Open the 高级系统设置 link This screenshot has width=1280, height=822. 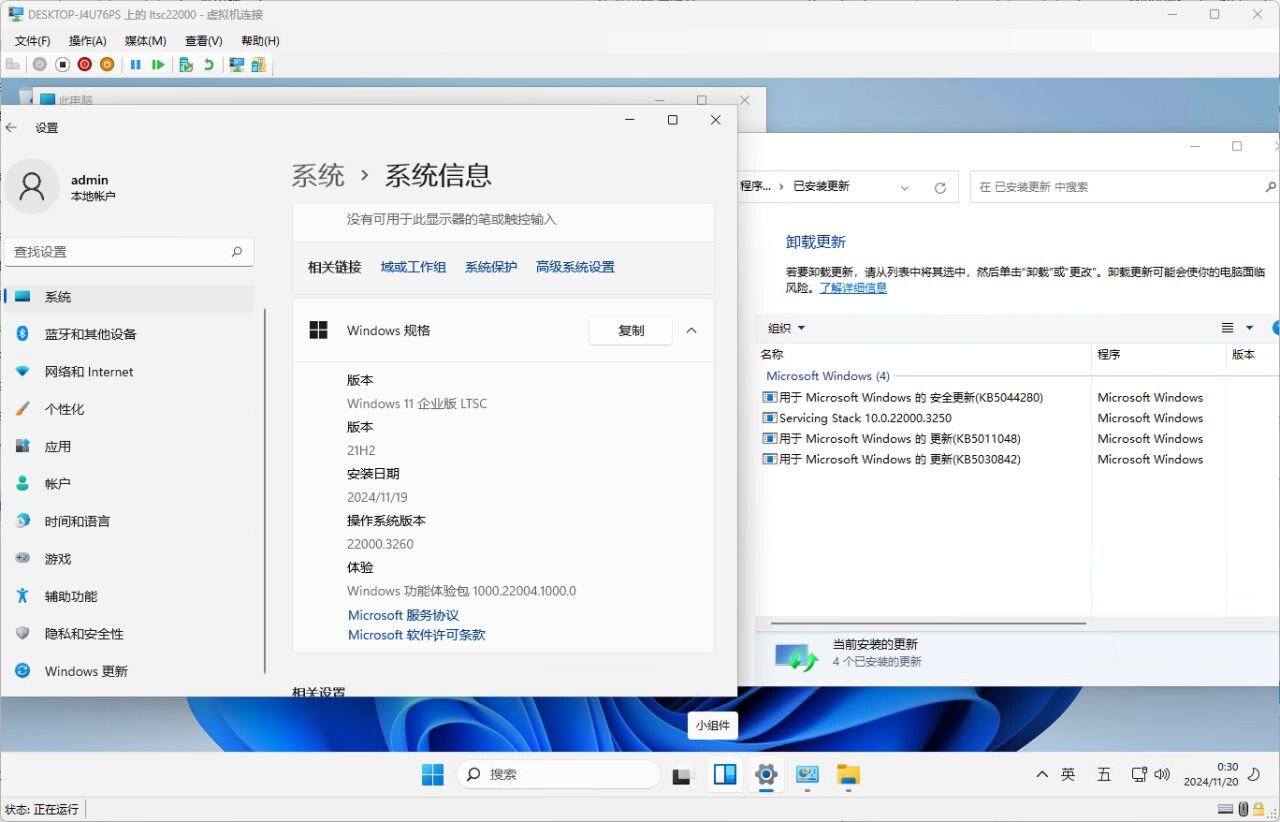[575, 267]
